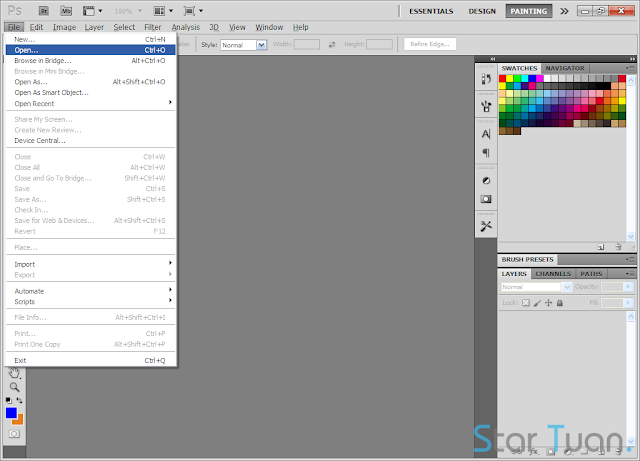Open the Layers panel options menu
This screenshot has width=640, height=461.
630,274
